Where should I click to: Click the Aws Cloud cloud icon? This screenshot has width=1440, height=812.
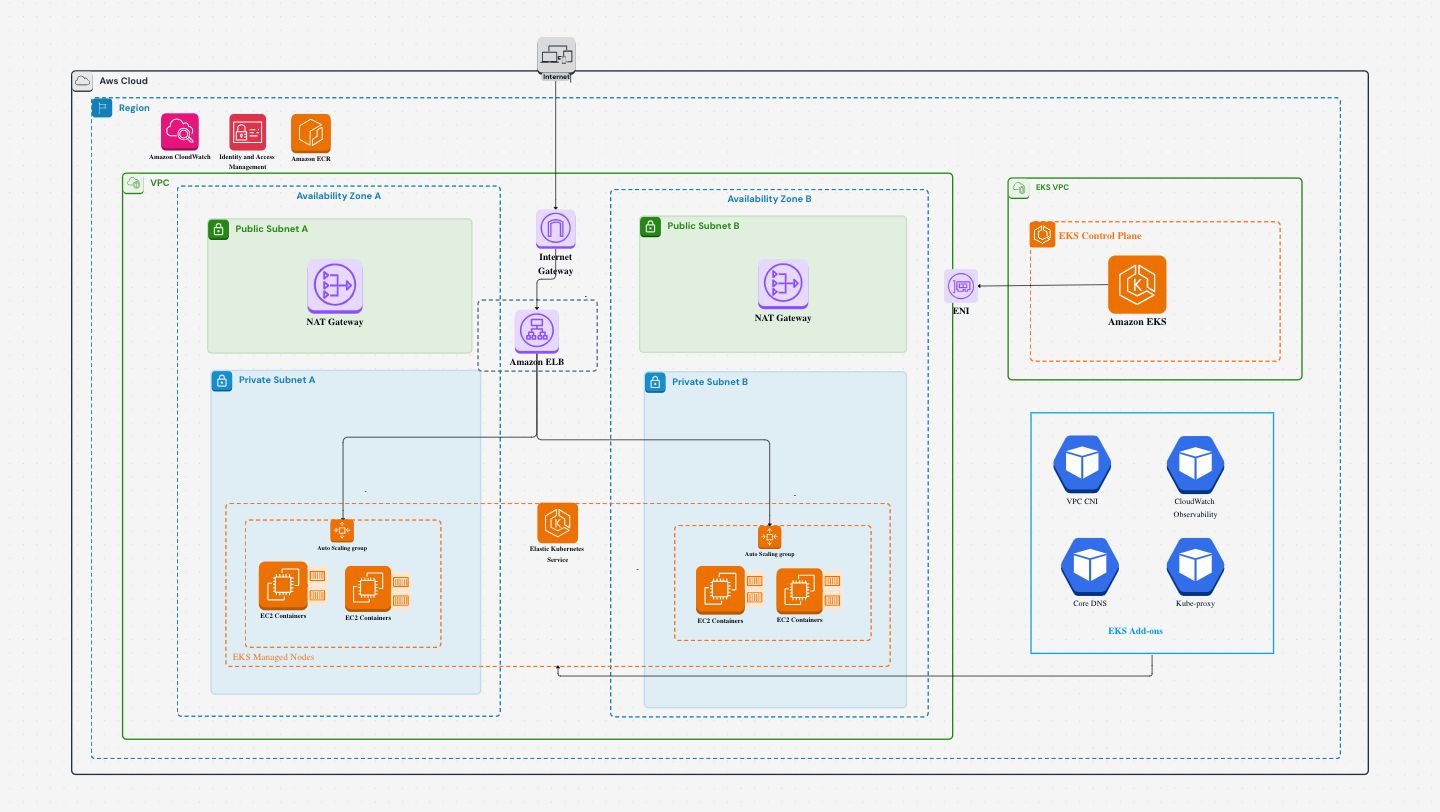(x=82, y=81)
